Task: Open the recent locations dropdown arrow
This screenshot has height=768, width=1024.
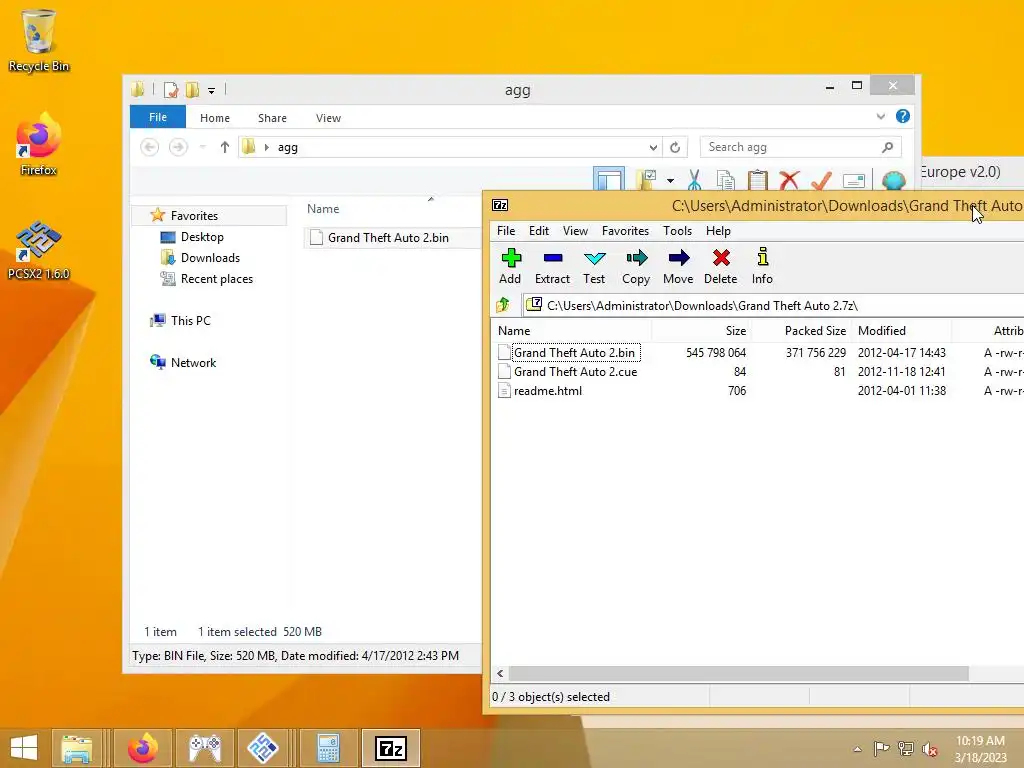Action: 202,148
